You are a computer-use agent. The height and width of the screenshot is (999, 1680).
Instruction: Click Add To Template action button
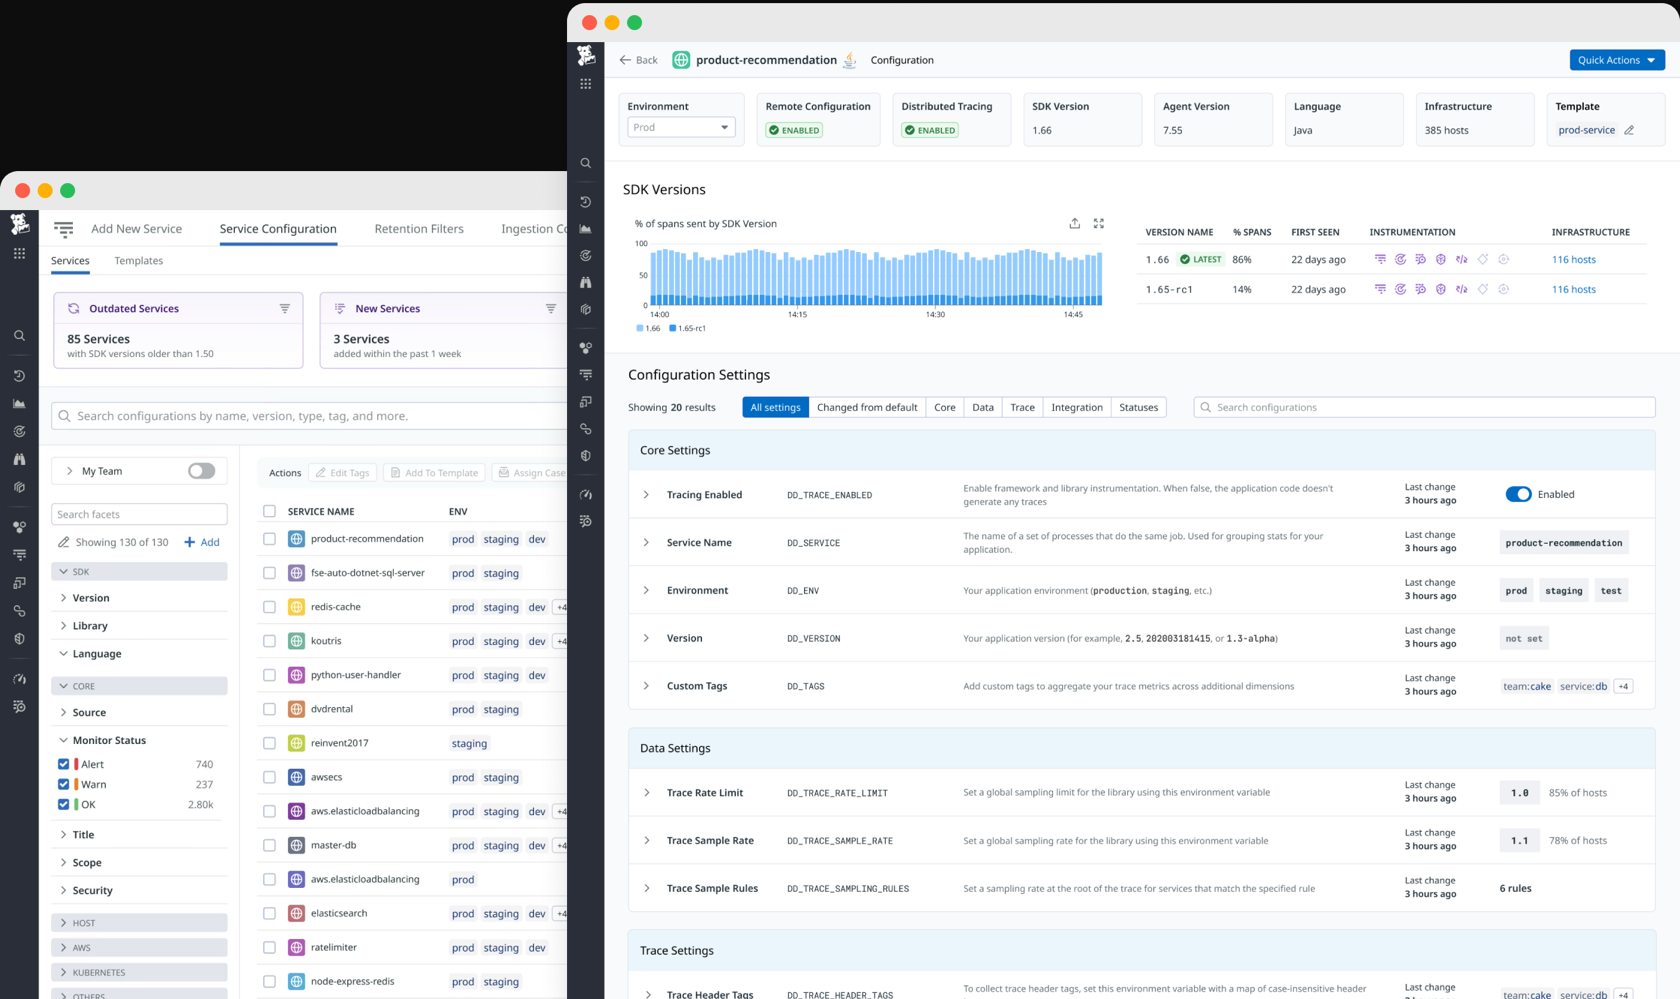(434, 473)
